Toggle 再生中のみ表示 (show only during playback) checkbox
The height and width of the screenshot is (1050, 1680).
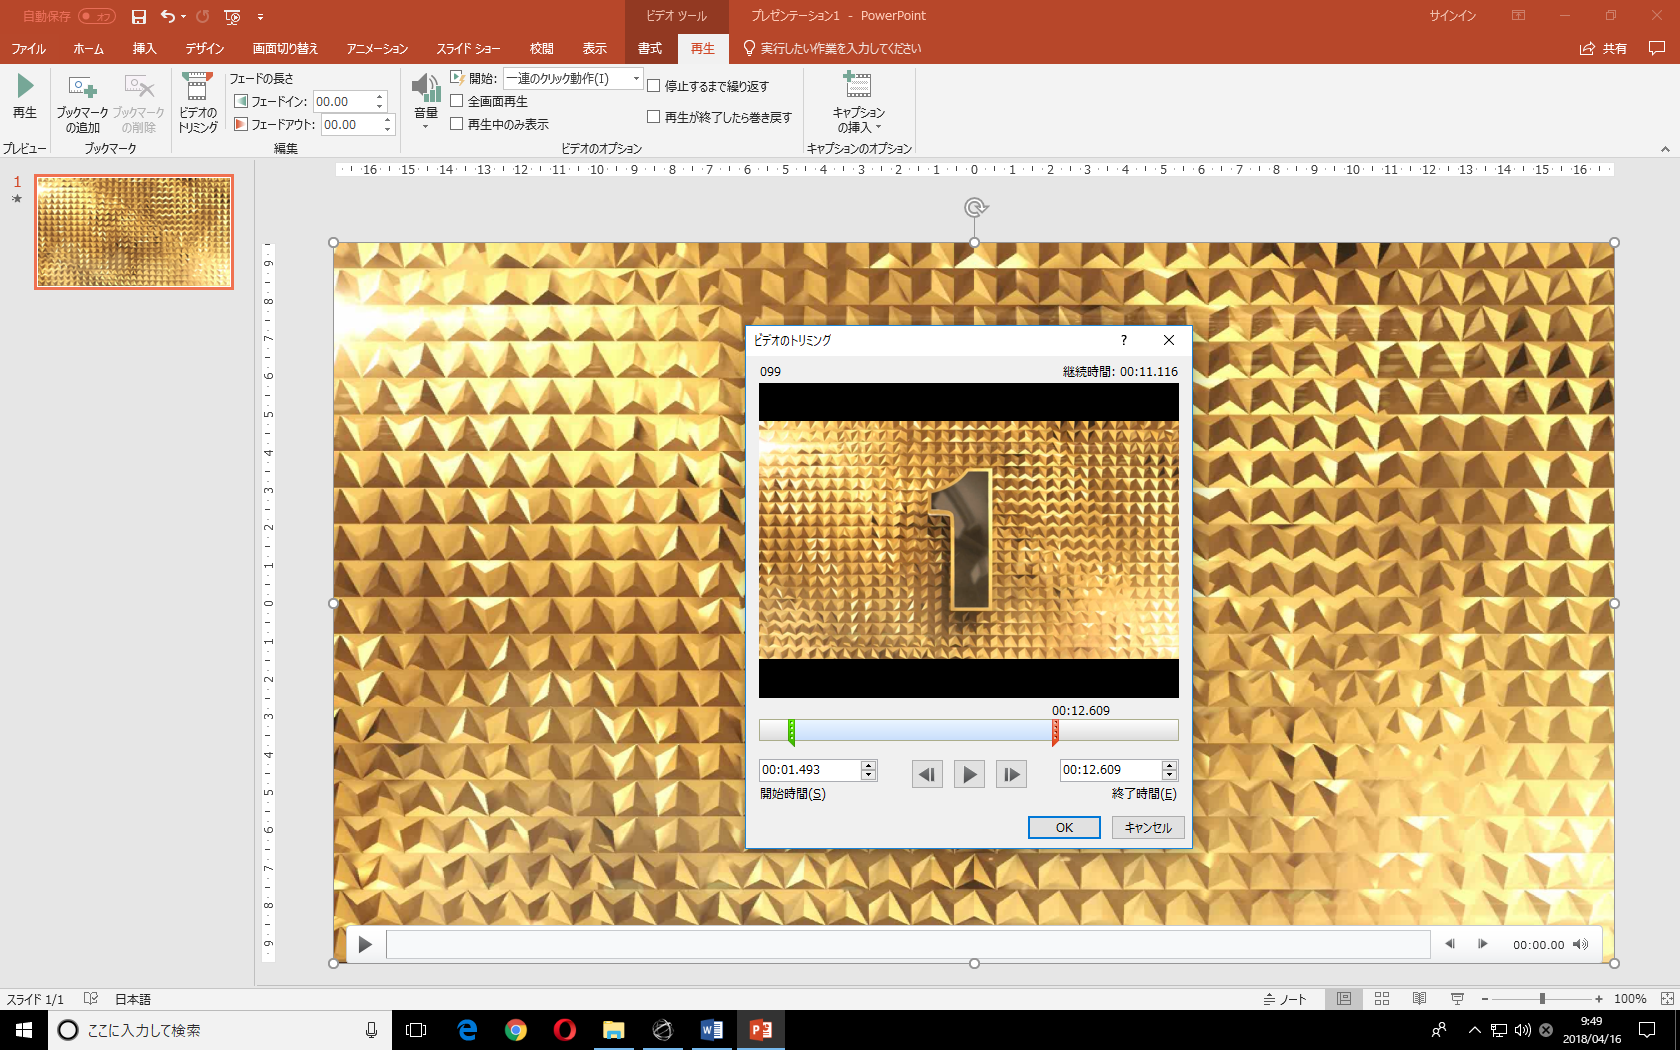[x=457, y=124]
